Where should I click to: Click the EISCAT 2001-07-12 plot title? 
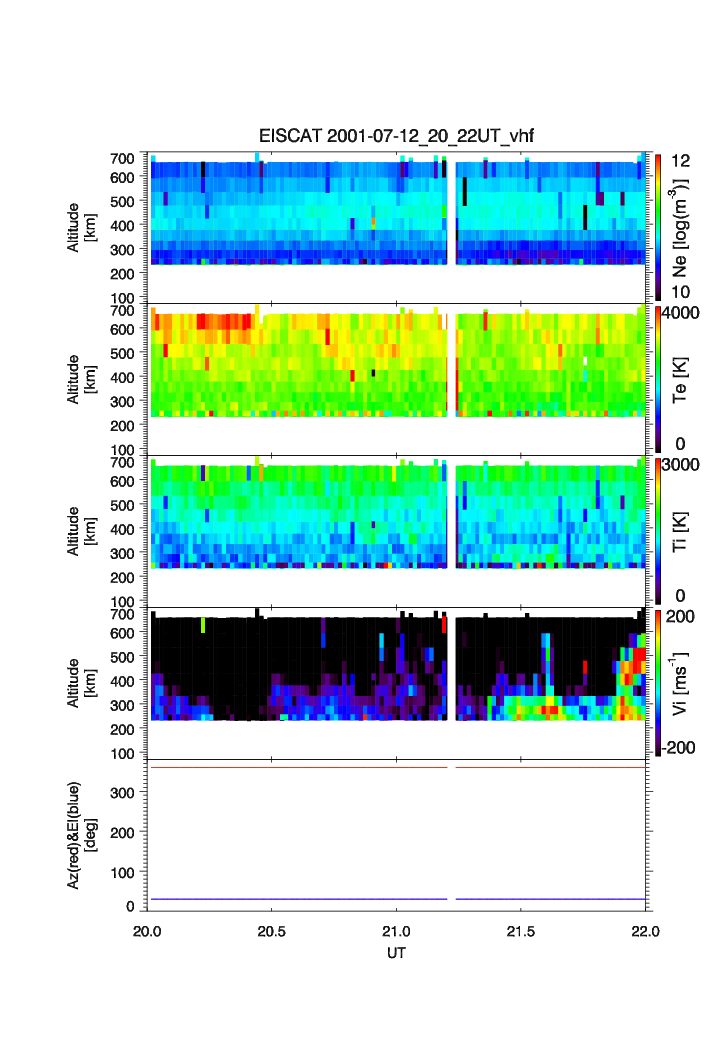397,137
